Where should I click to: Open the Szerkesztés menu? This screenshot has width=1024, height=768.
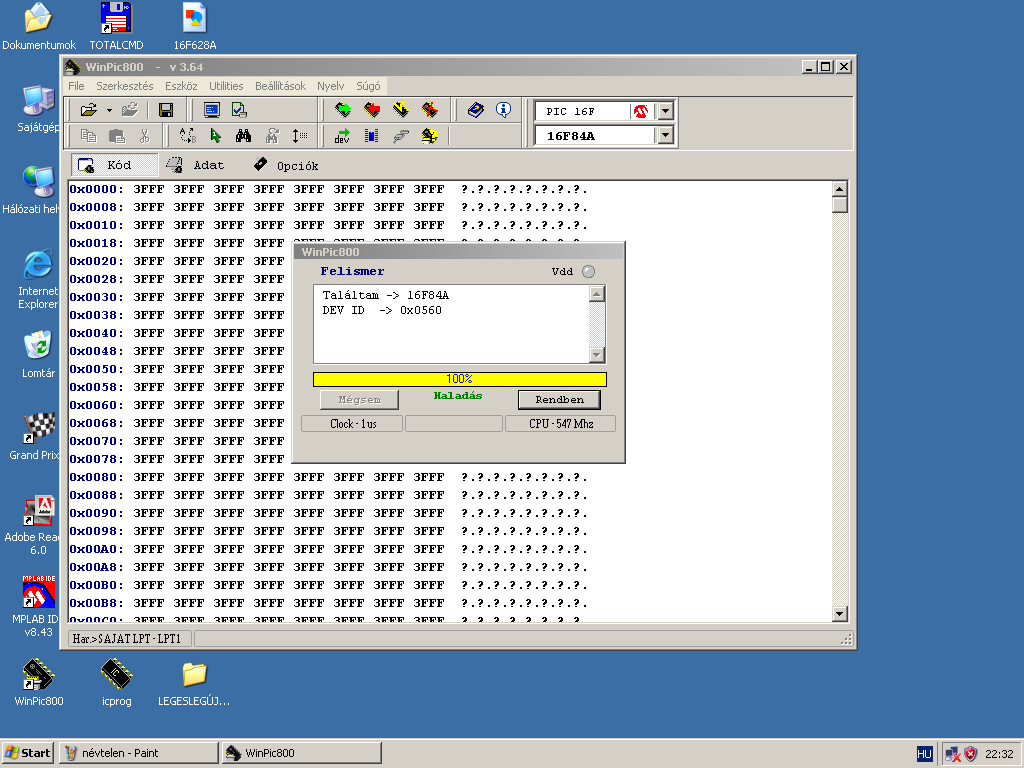click(x=125, y=86)
